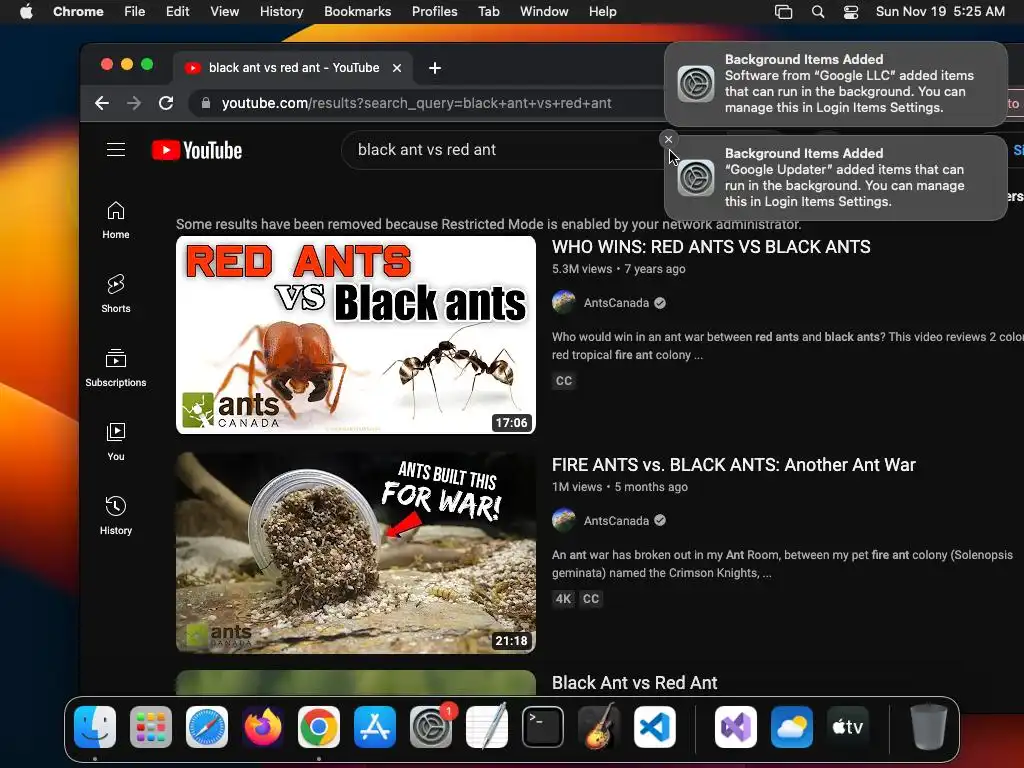Open the 'Black Ant vs Red Ant' video title
The width and height of the screenshot is (1024, 768).
pyautogui.click(x=634, y=683)
